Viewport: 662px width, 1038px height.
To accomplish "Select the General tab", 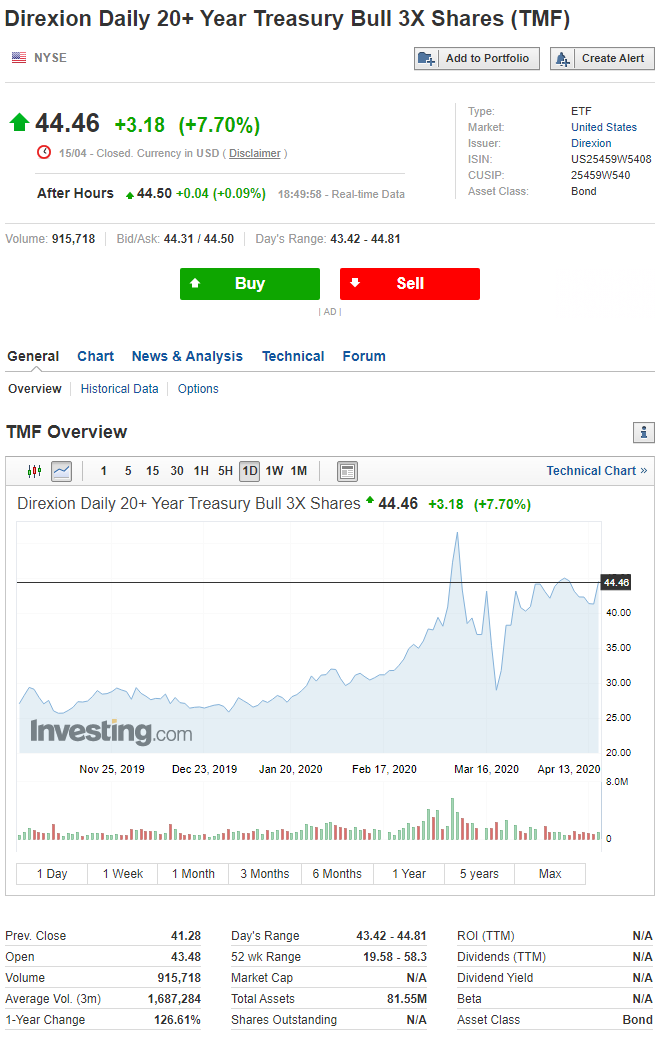I will pyautogui.click(x=33, y=356).
